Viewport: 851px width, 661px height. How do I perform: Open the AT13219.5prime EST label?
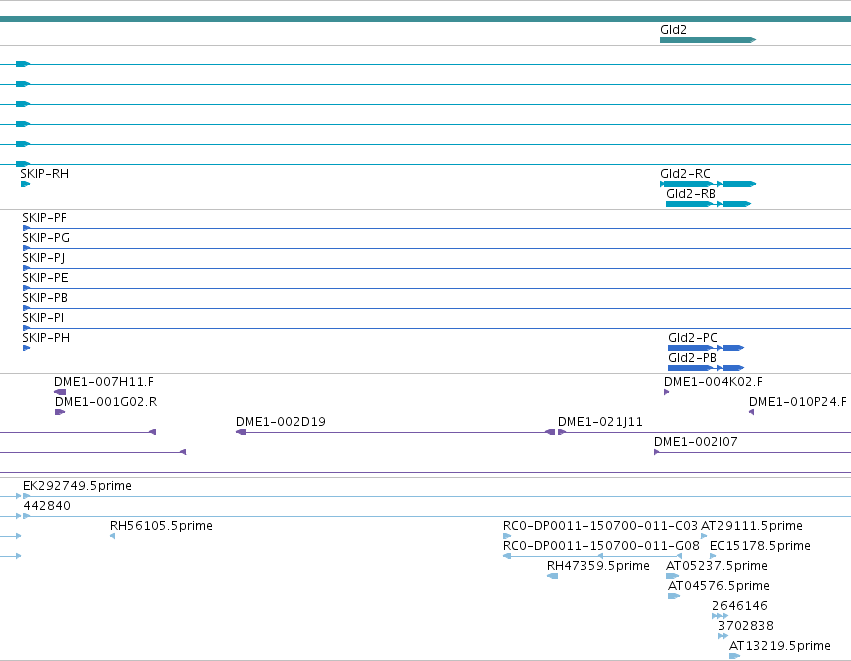(779, 646)
